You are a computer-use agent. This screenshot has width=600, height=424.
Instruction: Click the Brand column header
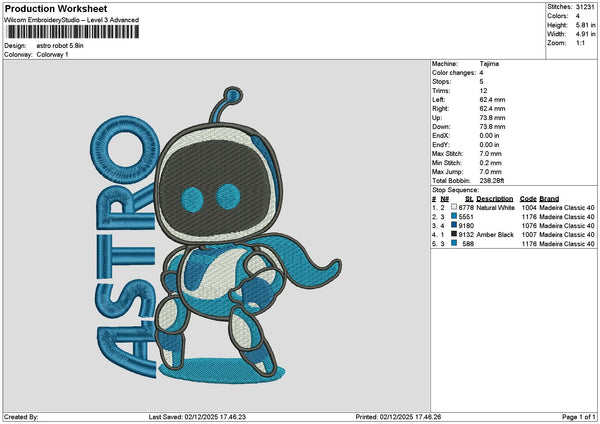pos(551,199)
